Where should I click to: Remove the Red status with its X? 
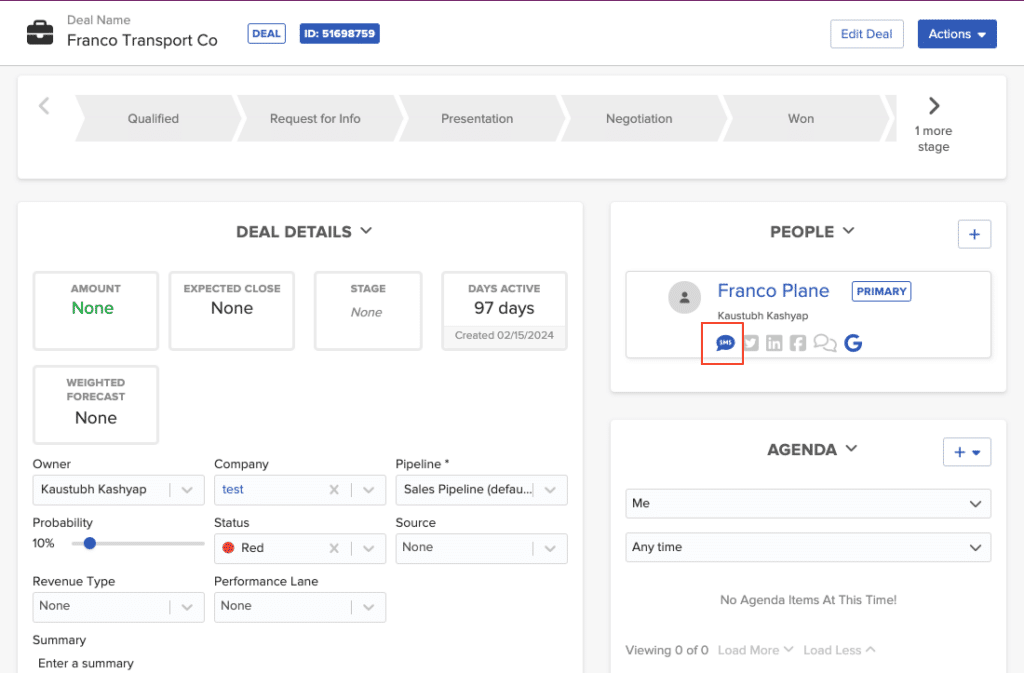[x=333, y=548]
